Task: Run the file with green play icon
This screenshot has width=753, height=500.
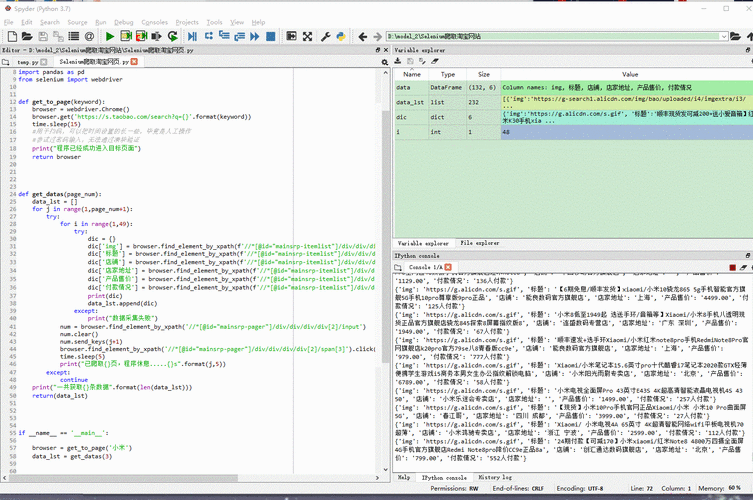Action: point(109,36)
